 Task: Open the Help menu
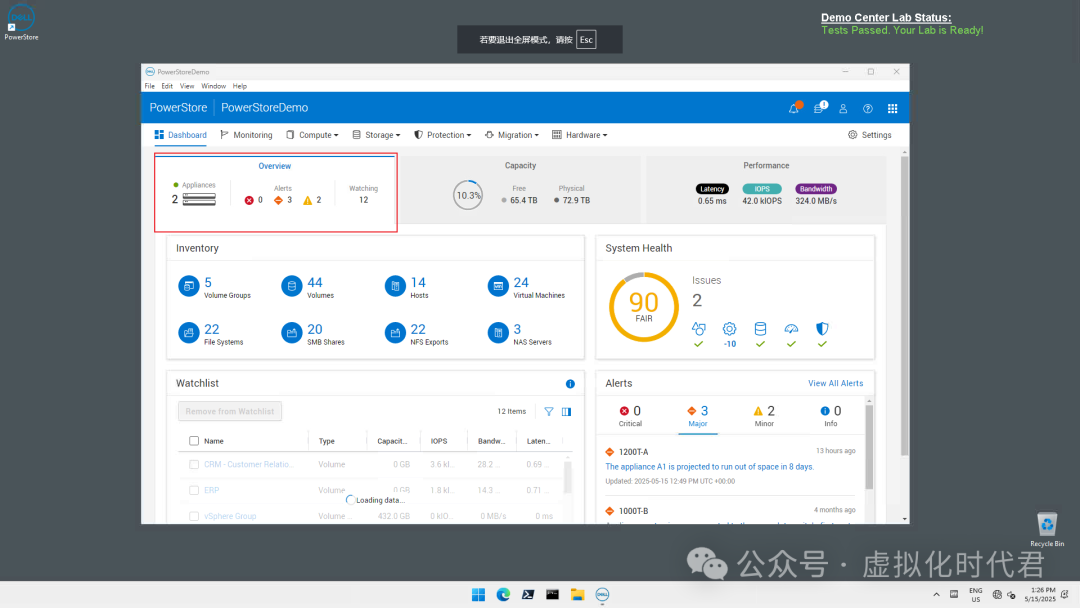pos(240,86)
